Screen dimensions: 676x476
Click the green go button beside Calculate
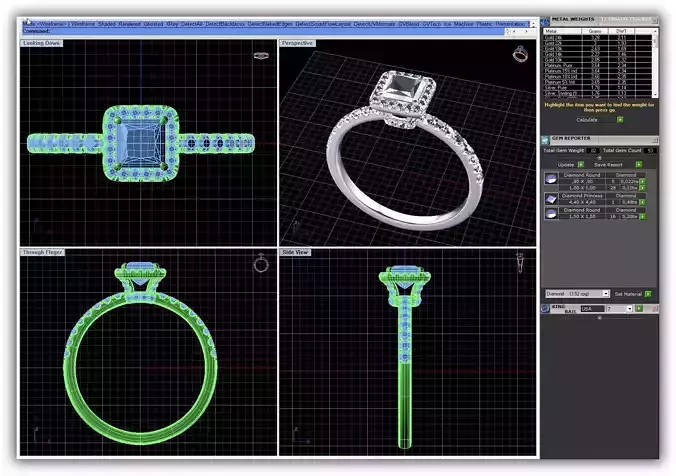click(620, 120)
